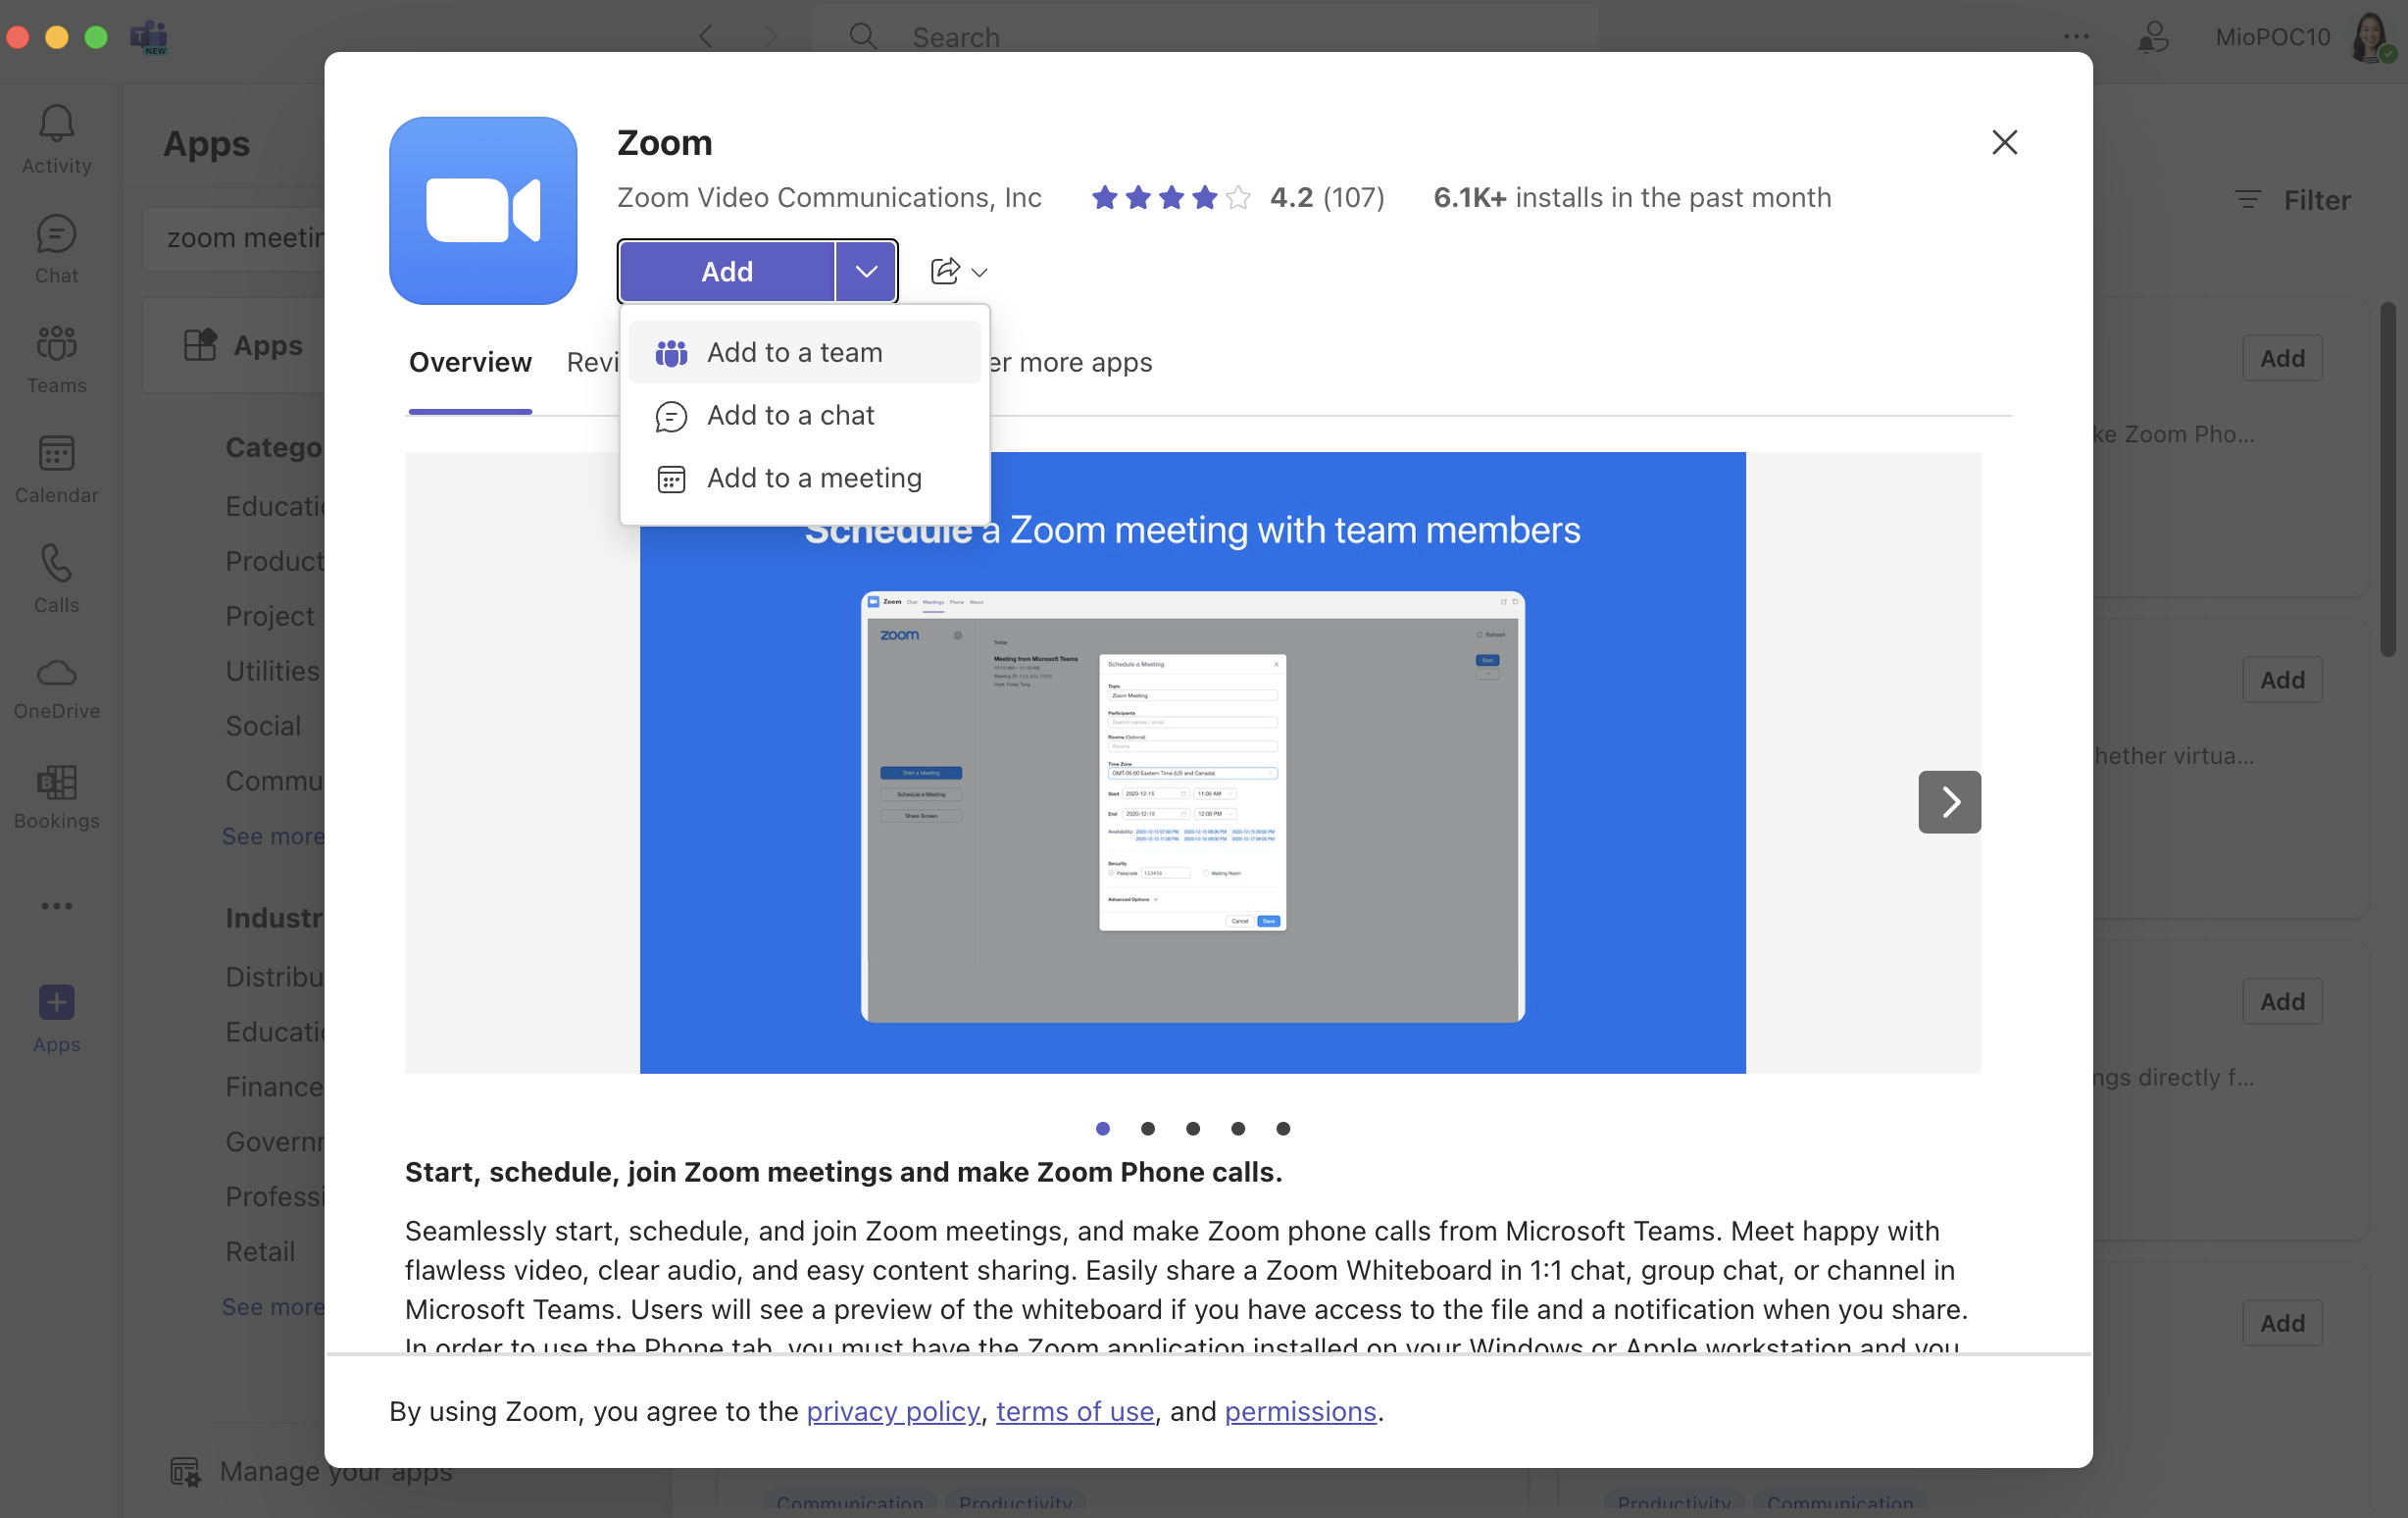Expand the share options chevron
The height and width of the screenshot is (1518, 2408).
point(980,273)
